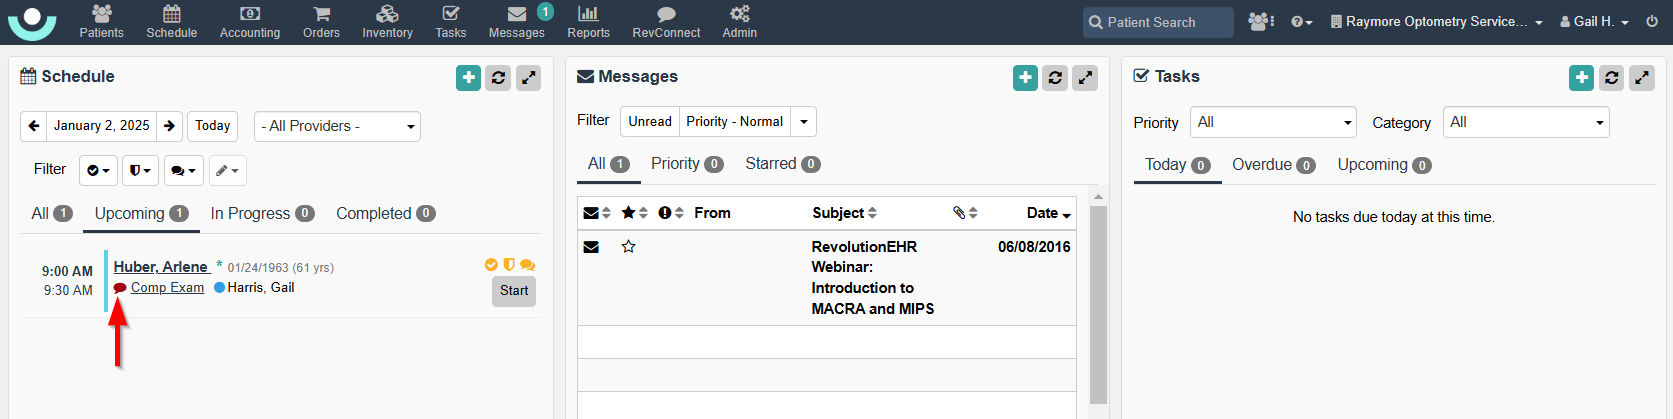The image size is (1673, 419).
Task: Open the Huber, Arlene patient link
Action: click(x=161, y=267)
